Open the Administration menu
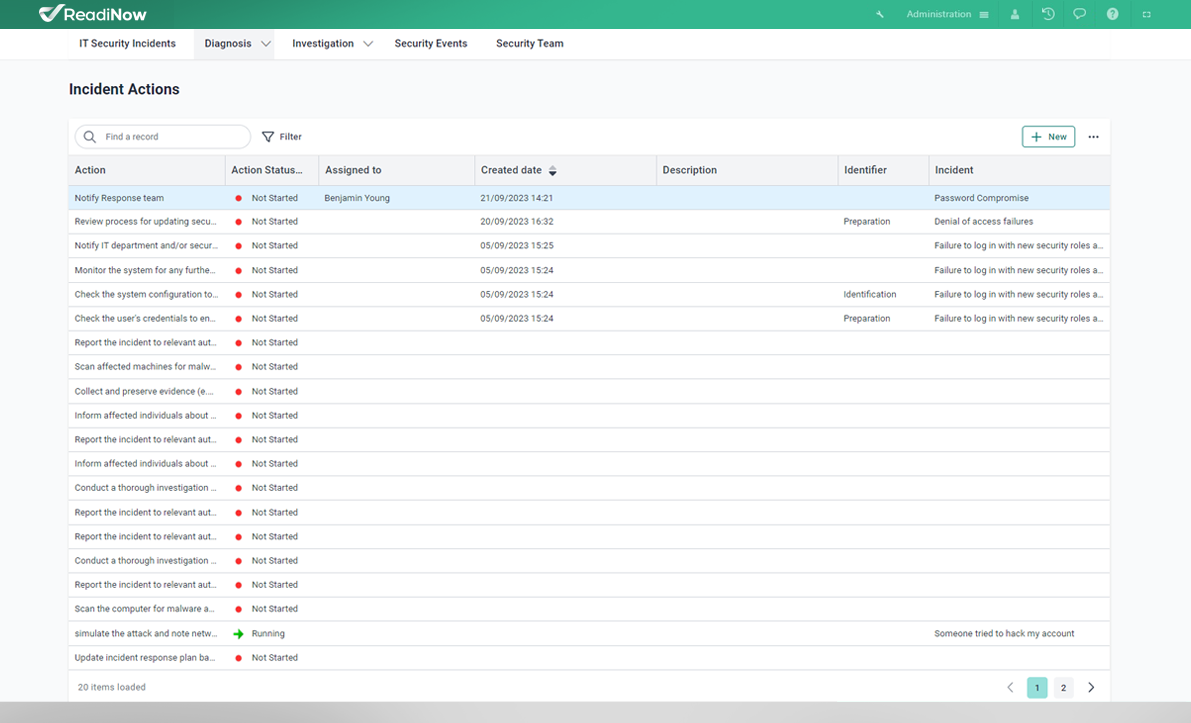This screenshot has height=723, width=1191. point(939,14)
